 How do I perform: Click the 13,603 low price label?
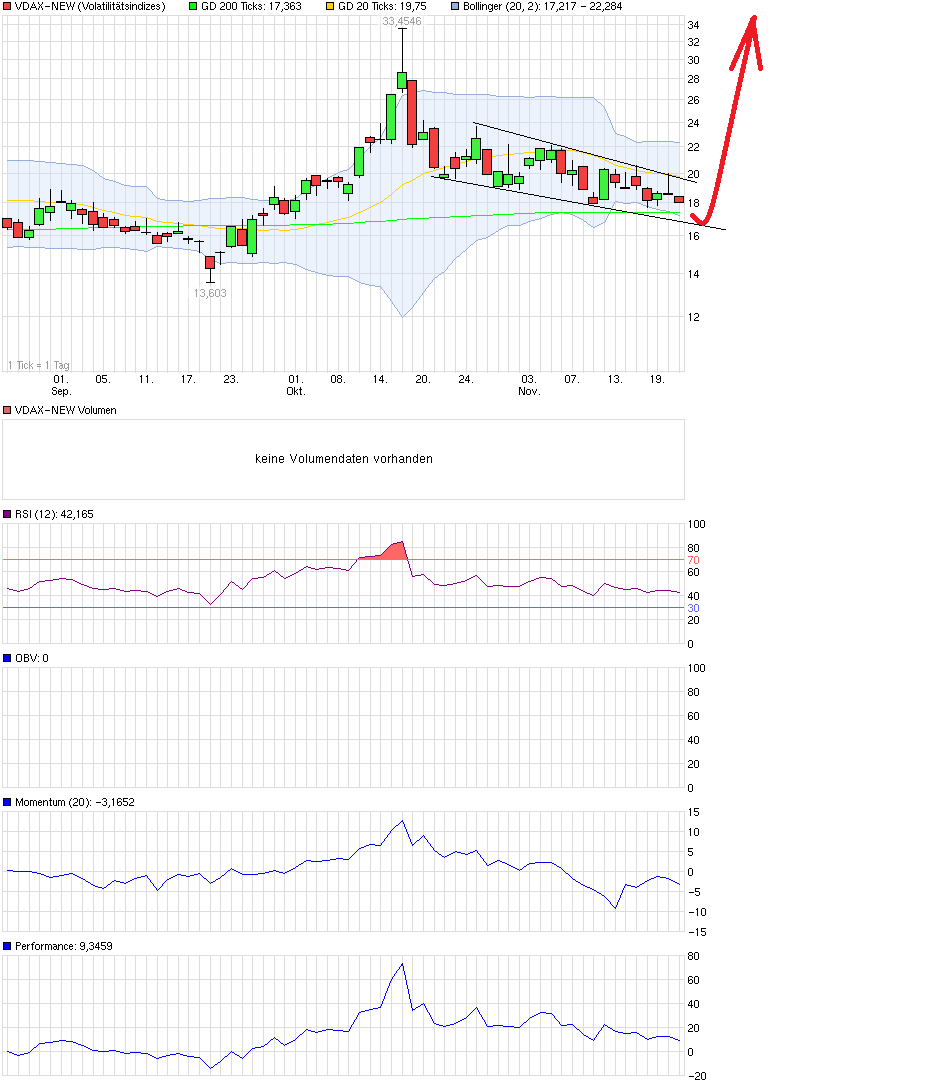[x=210, y=293]
